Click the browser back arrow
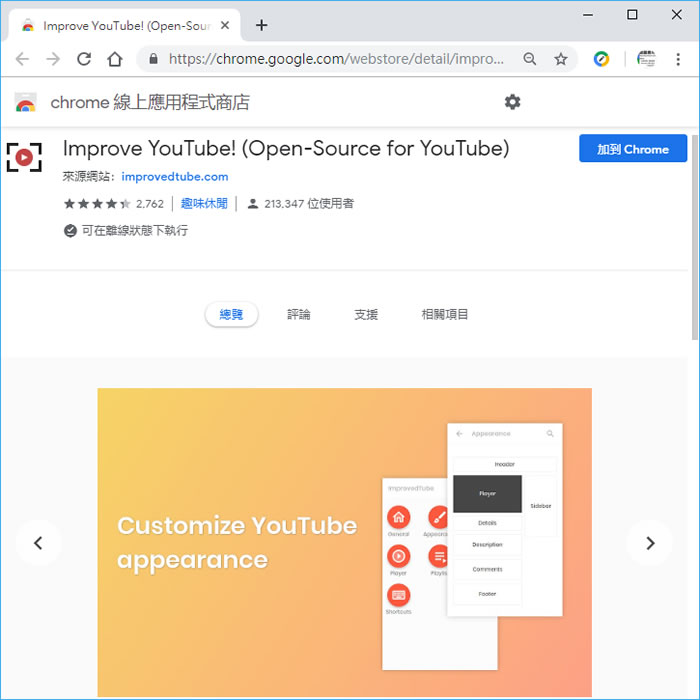The image size is (700, 700). tap(22, 59)
